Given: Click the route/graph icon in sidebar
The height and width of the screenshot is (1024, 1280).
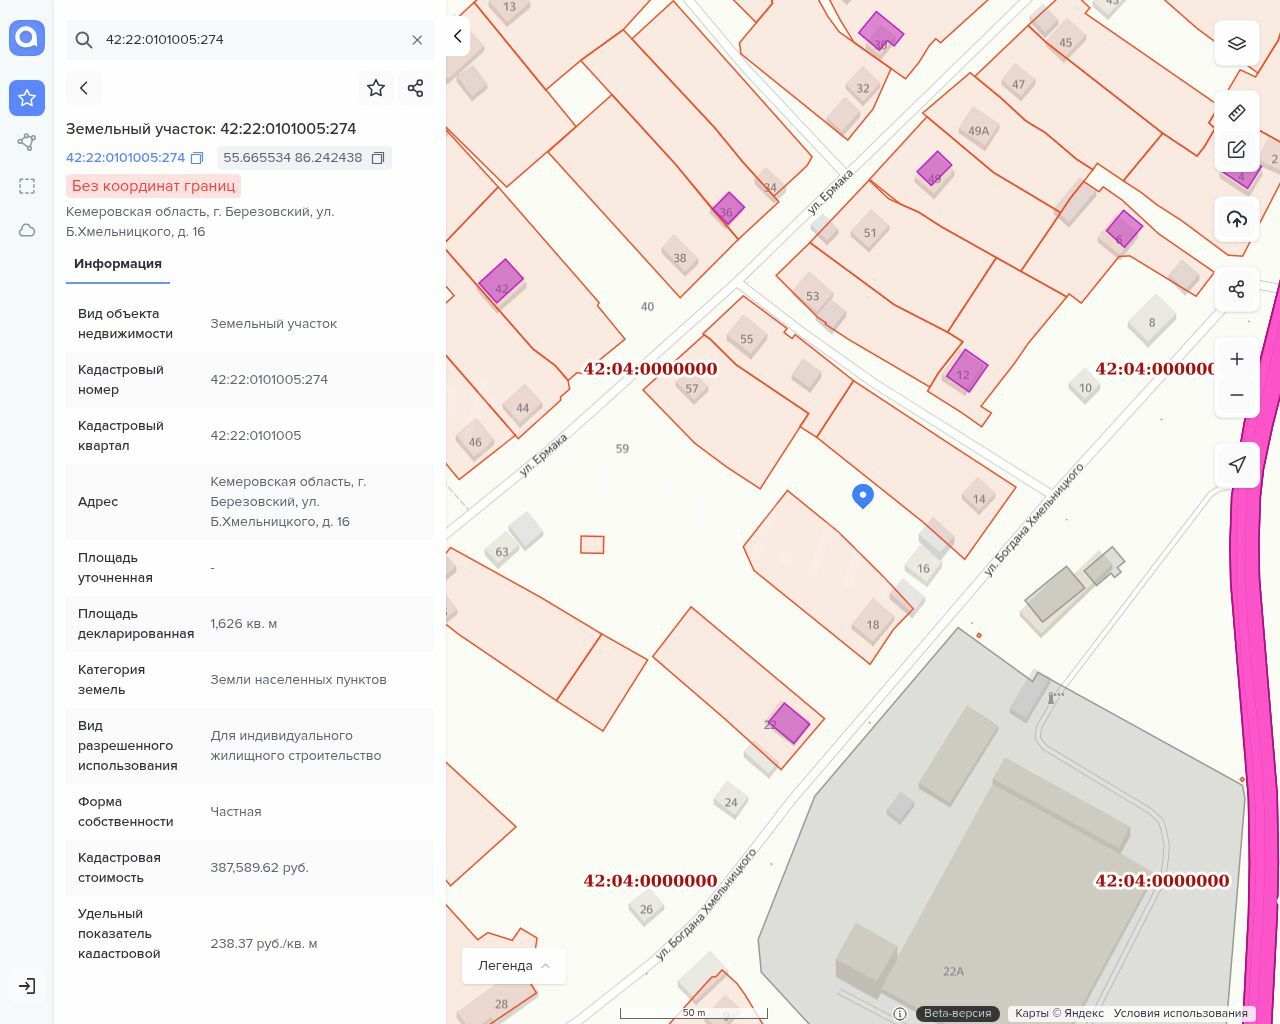Looking at the screenshot, I should pos(27,142).
